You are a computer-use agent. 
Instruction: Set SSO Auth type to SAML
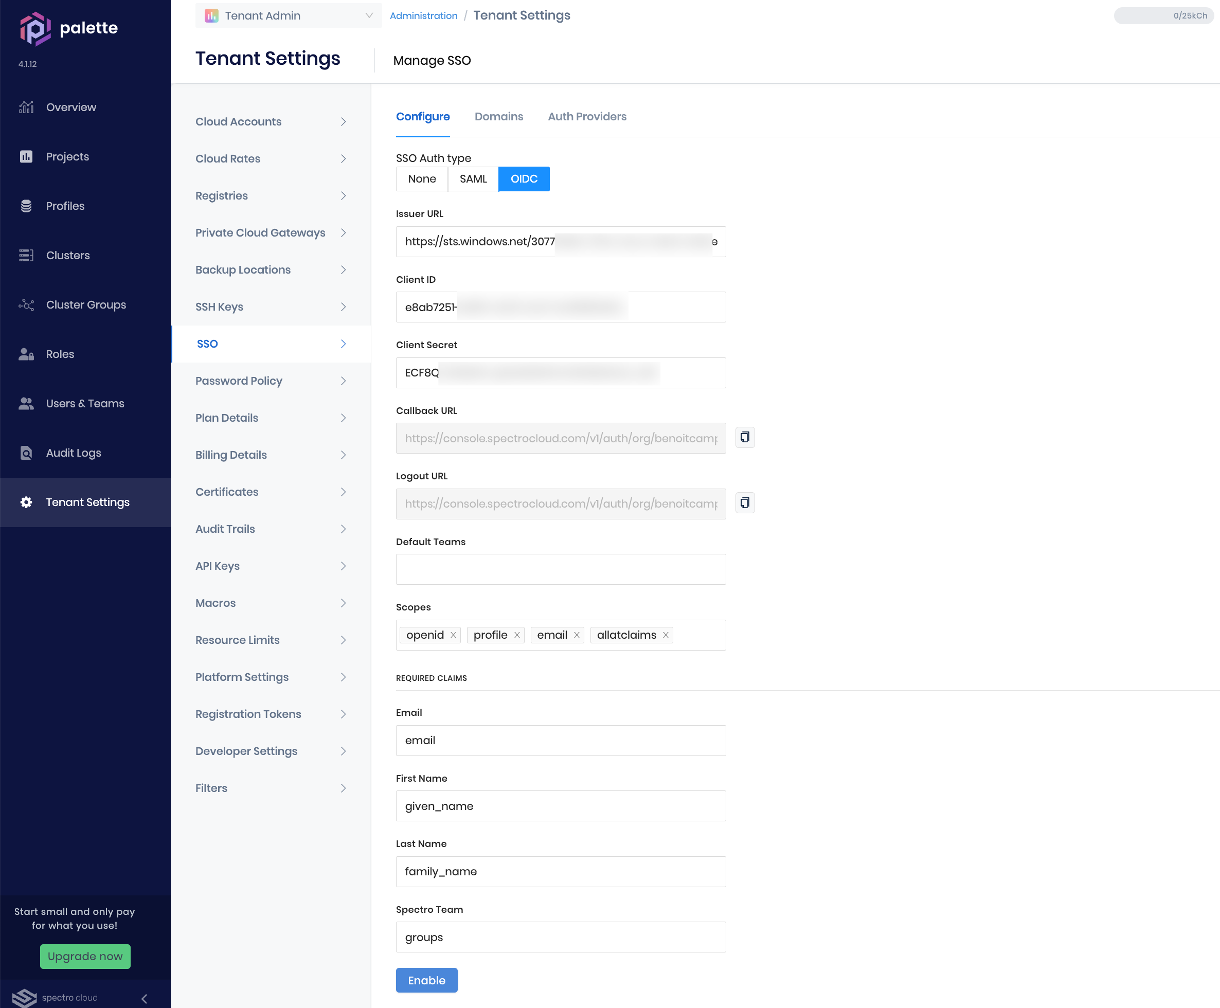click(473, 179)
